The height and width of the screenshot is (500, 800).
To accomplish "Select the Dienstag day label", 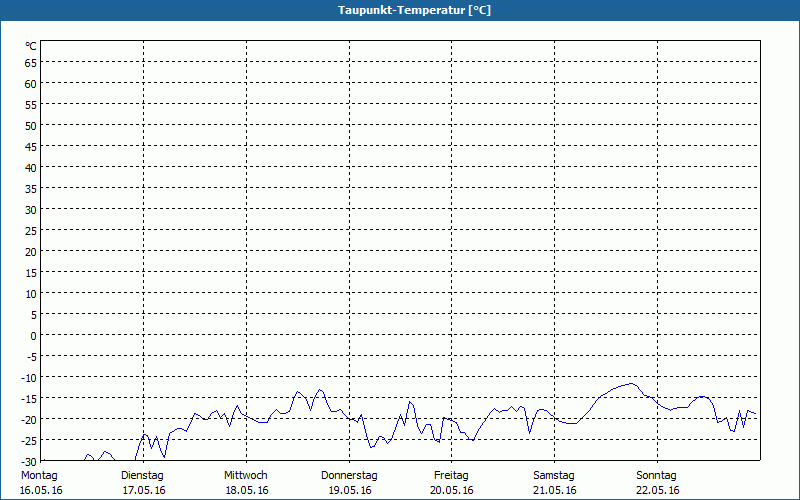I will pos(142,475).
